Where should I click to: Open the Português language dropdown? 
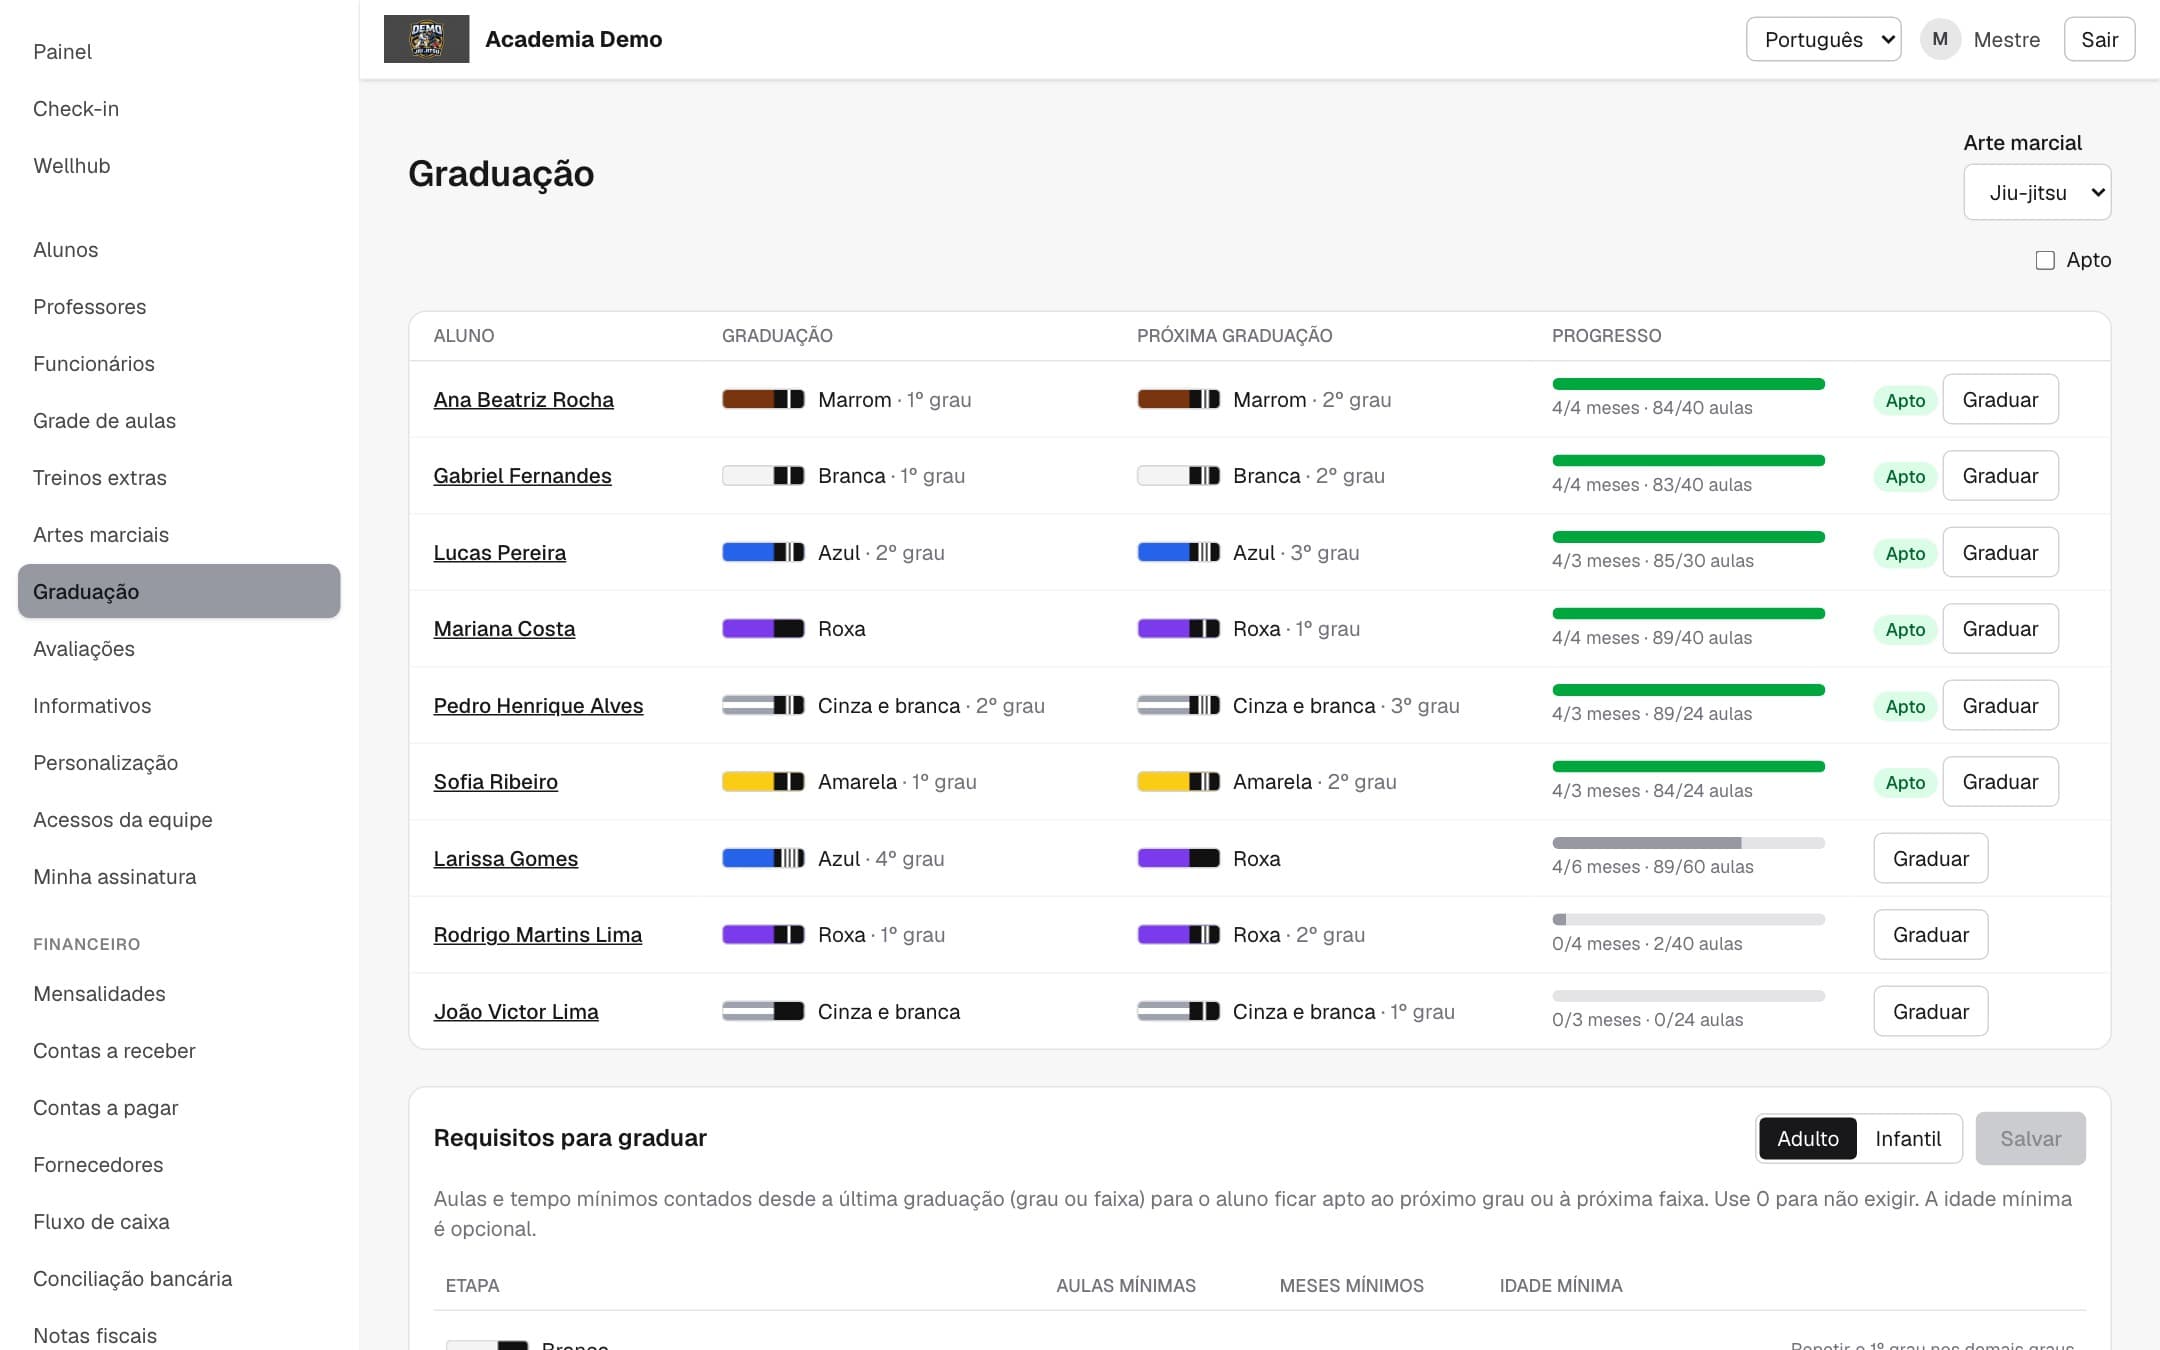coord(1823,39)
